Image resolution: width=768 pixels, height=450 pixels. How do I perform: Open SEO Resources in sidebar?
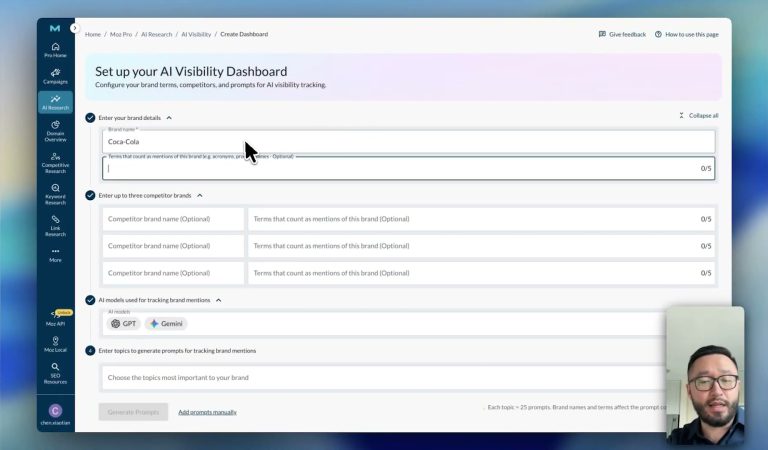coord(55,373)
